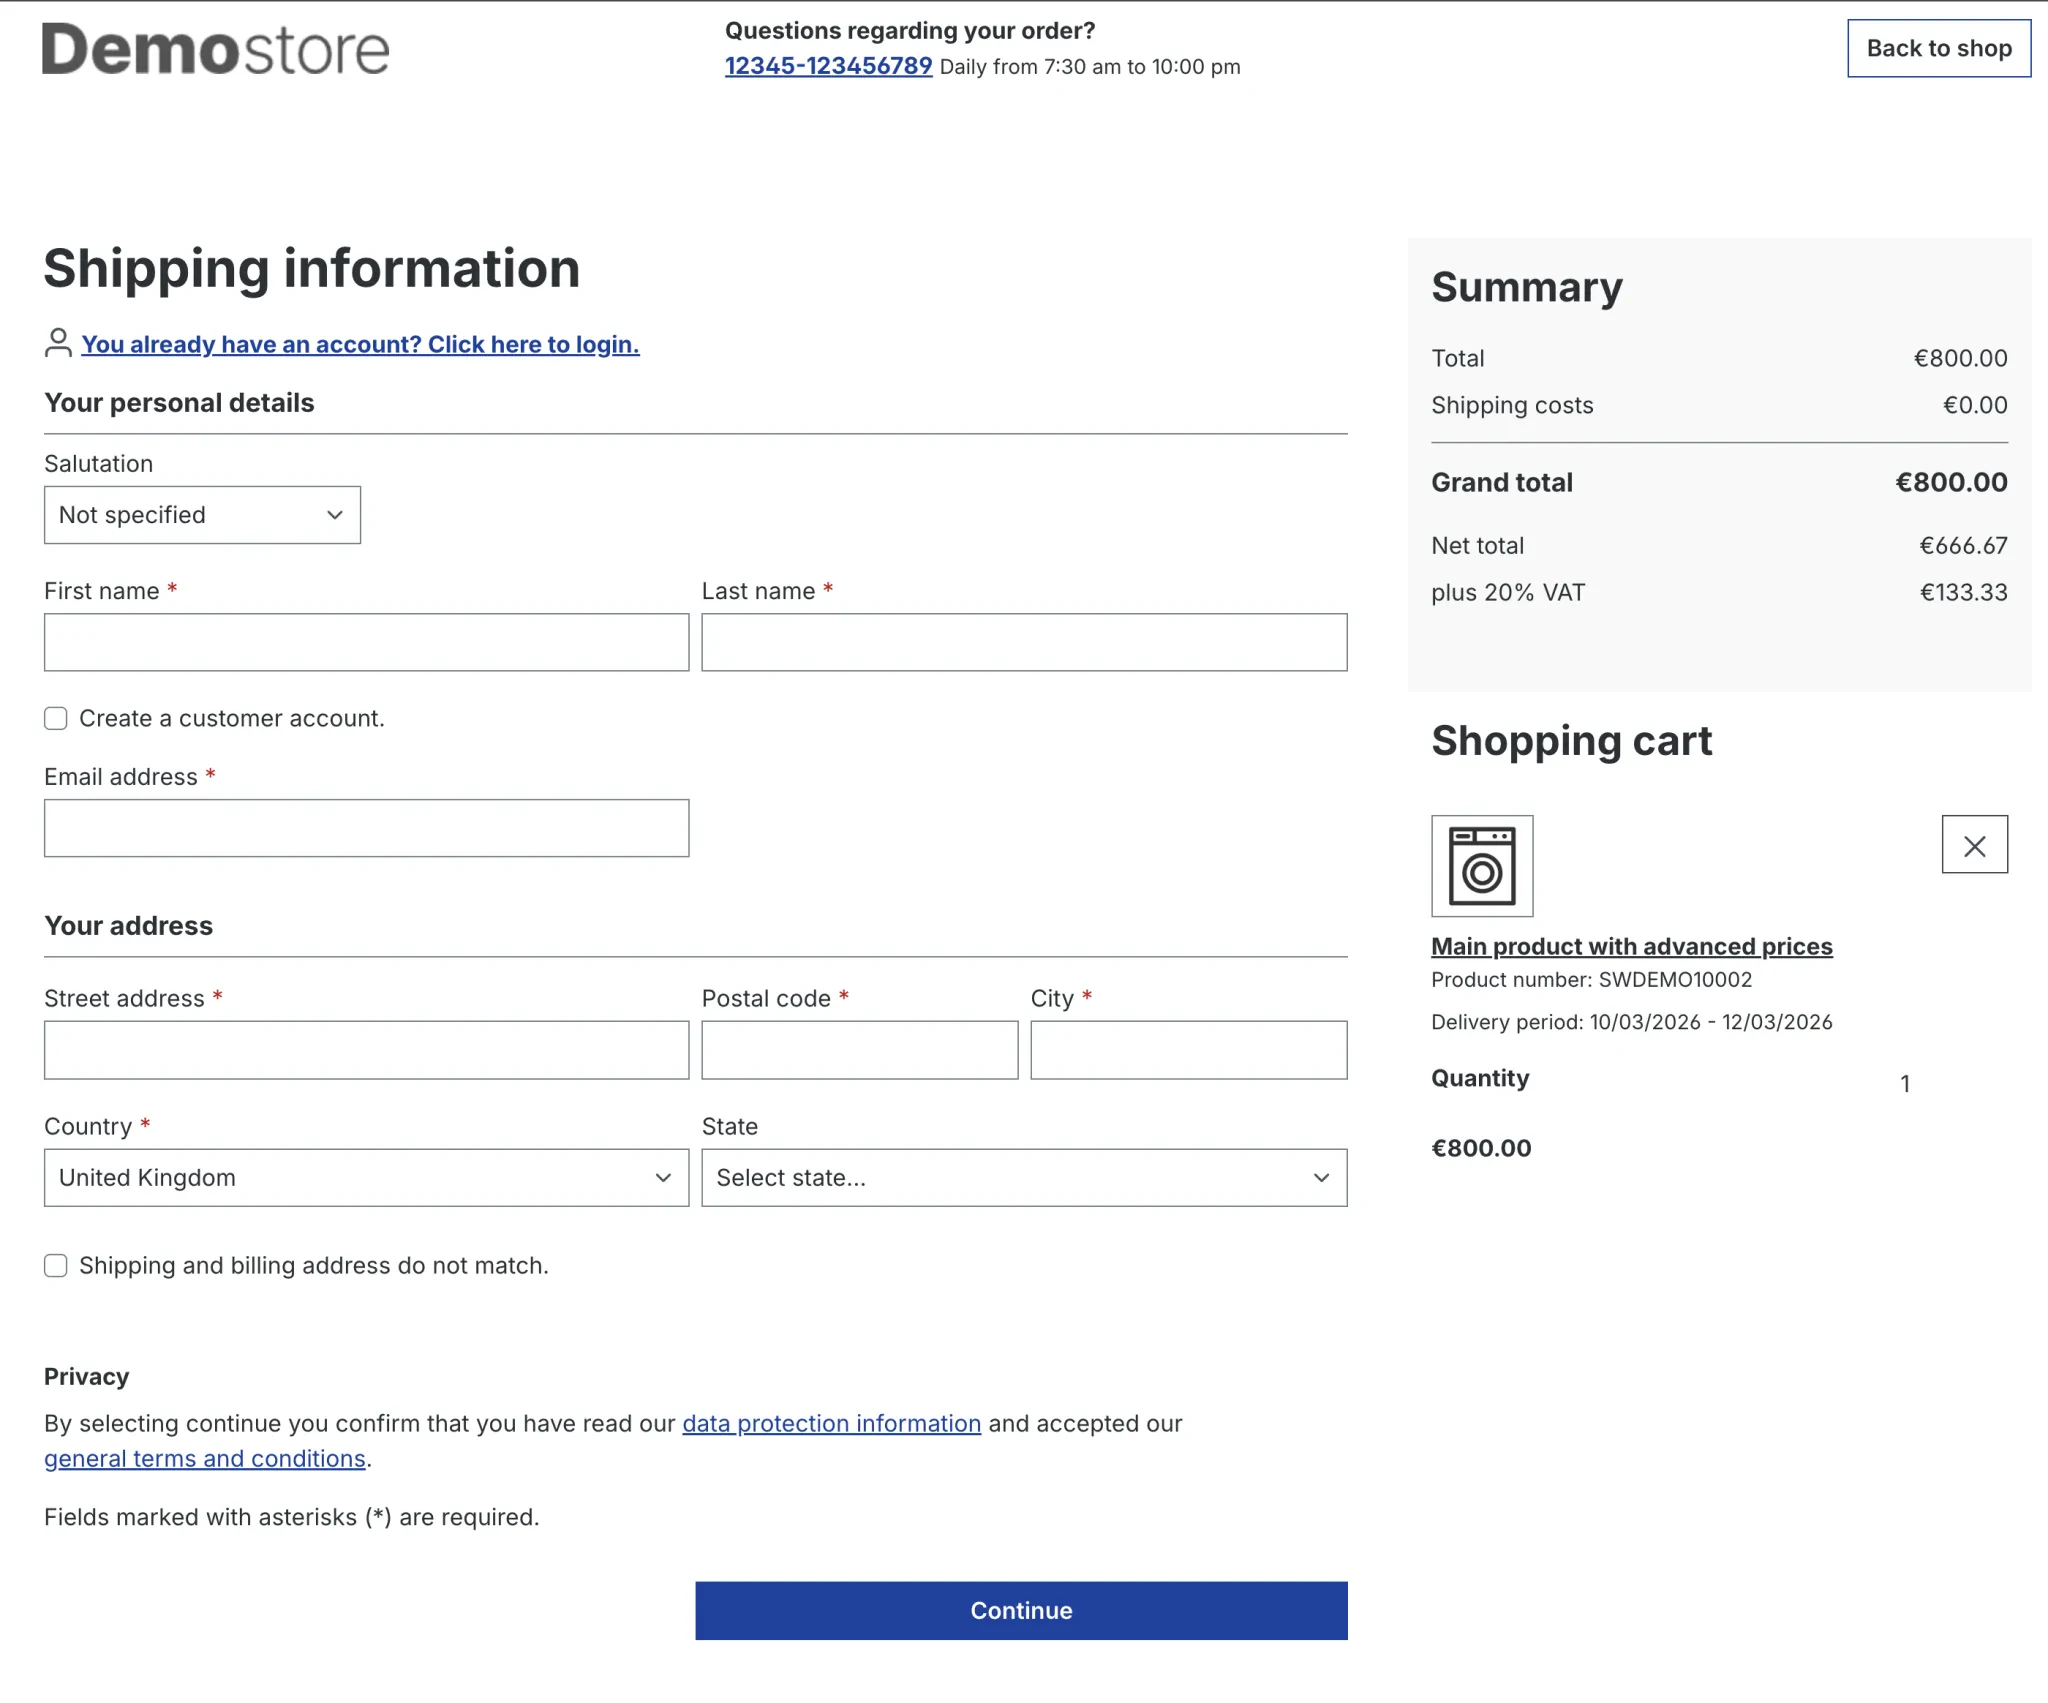Tick the Create a customer account checkbox

(x=56, y=718)
